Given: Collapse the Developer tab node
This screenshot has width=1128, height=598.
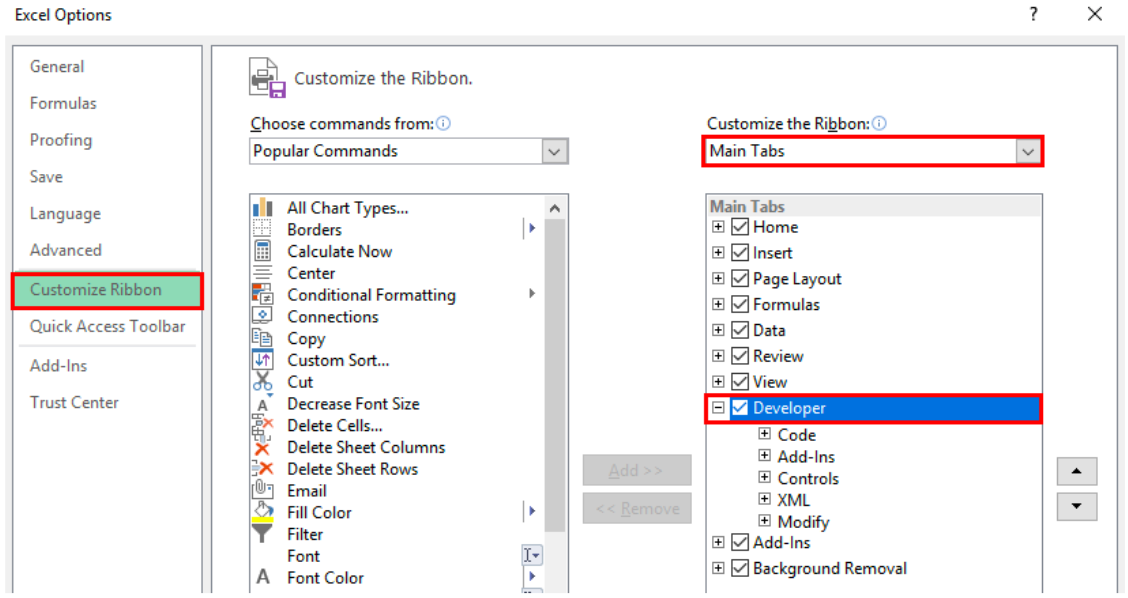Looking at the screenshot, I should [x=718, y=408].
